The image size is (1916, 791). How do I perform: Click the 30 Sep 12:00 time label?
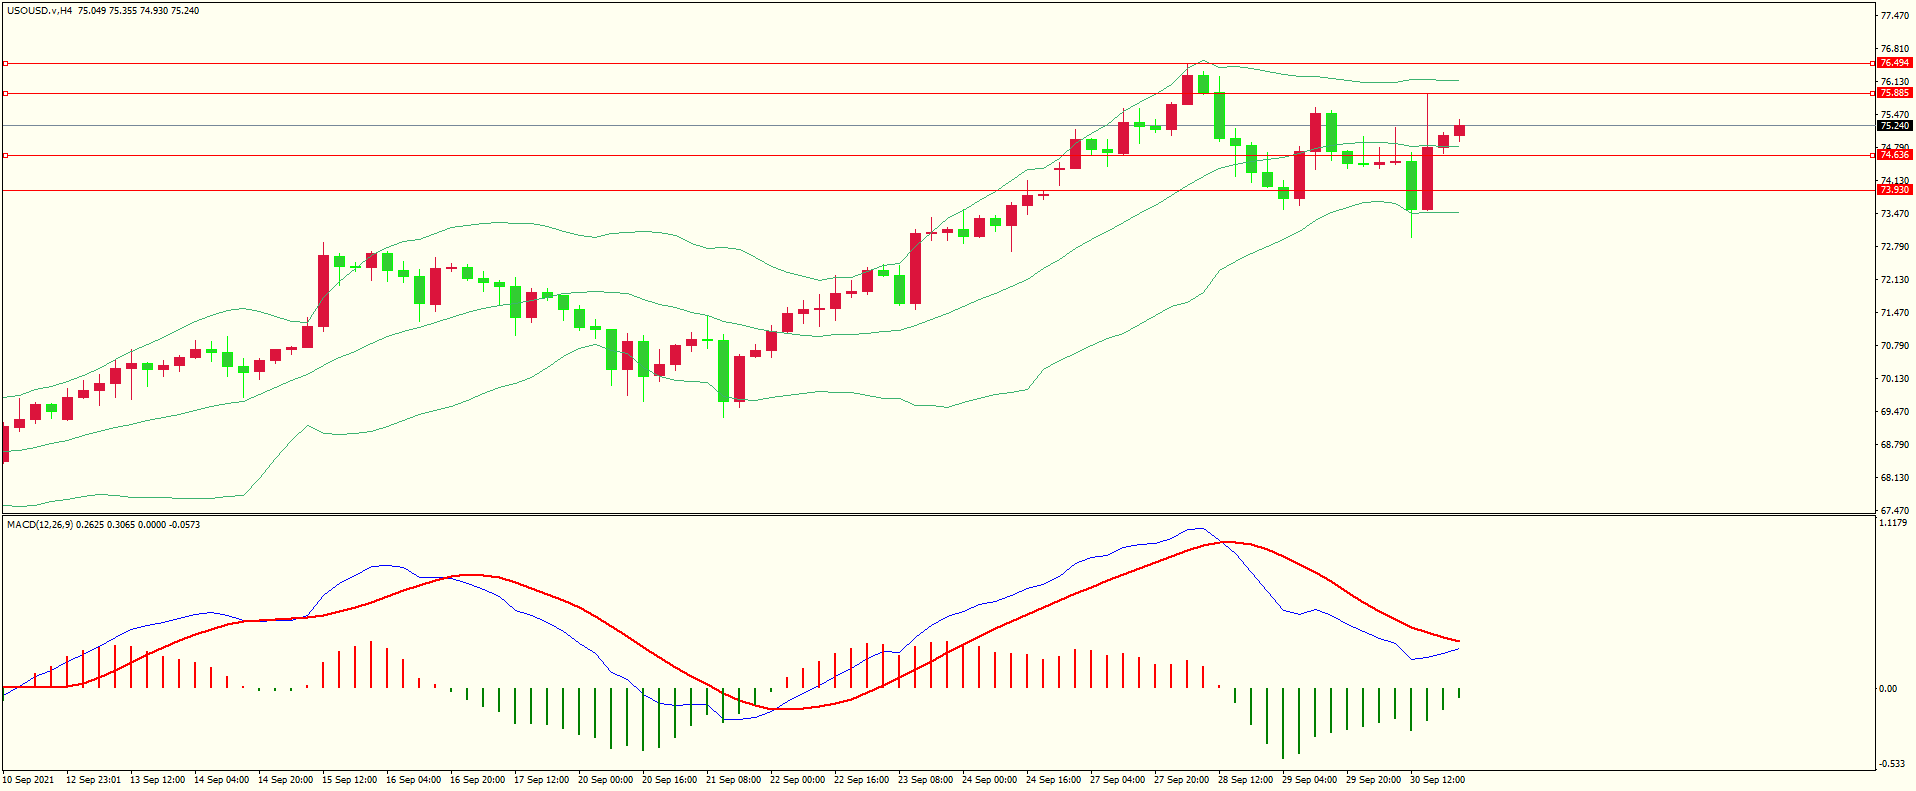tap(1437, 780)
